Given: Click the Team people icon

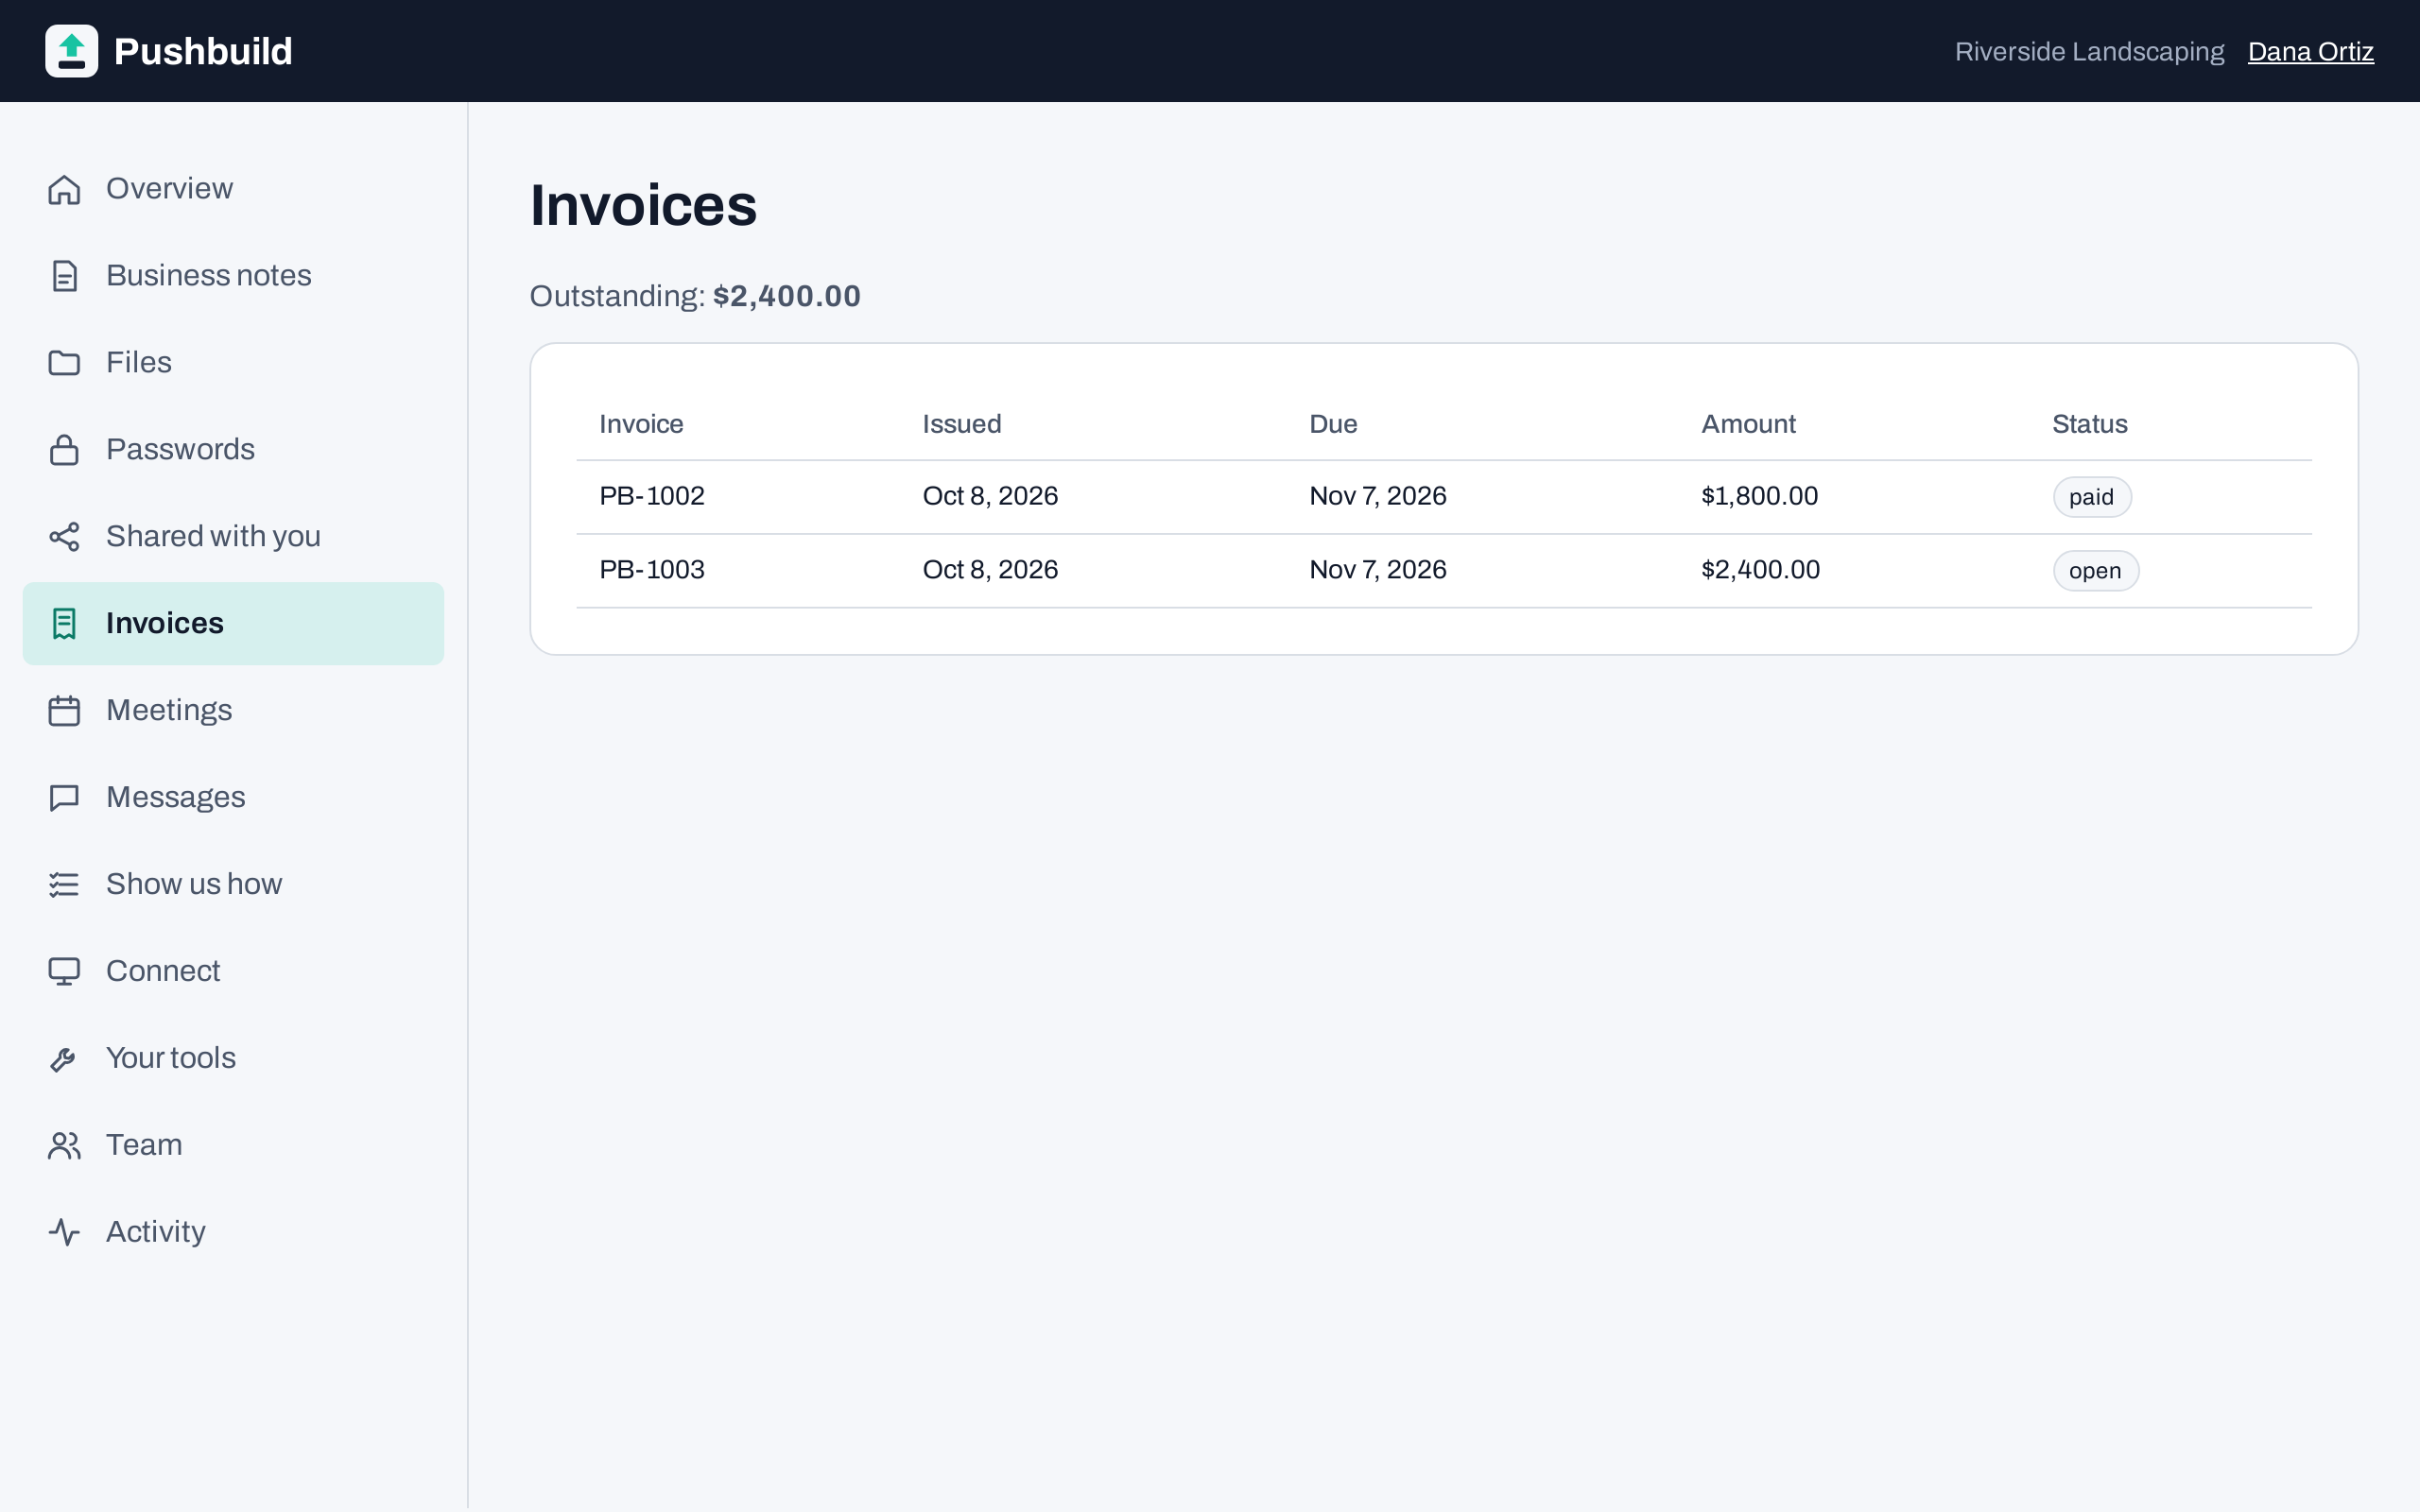Looking at the screenshot, I should (x=64, y=1146).
